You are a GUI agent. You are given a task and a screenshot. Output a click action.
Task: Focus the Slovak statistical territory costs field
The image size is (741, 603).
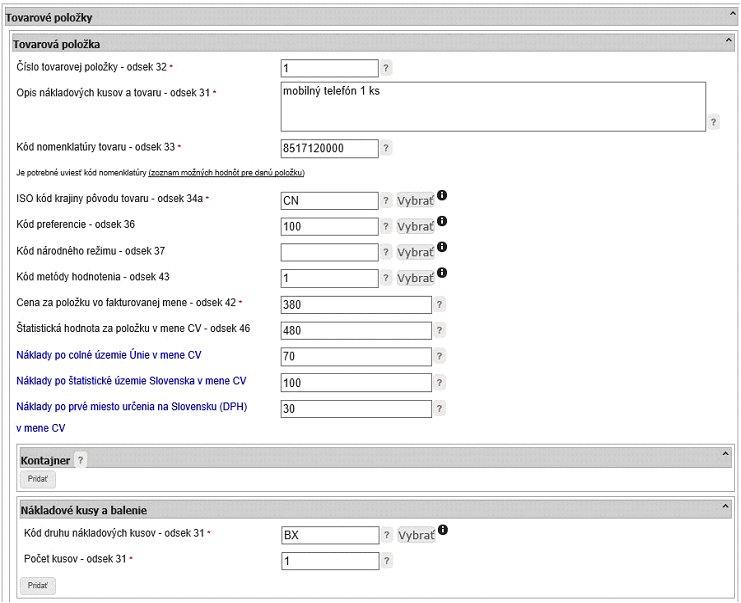(356, 383)
